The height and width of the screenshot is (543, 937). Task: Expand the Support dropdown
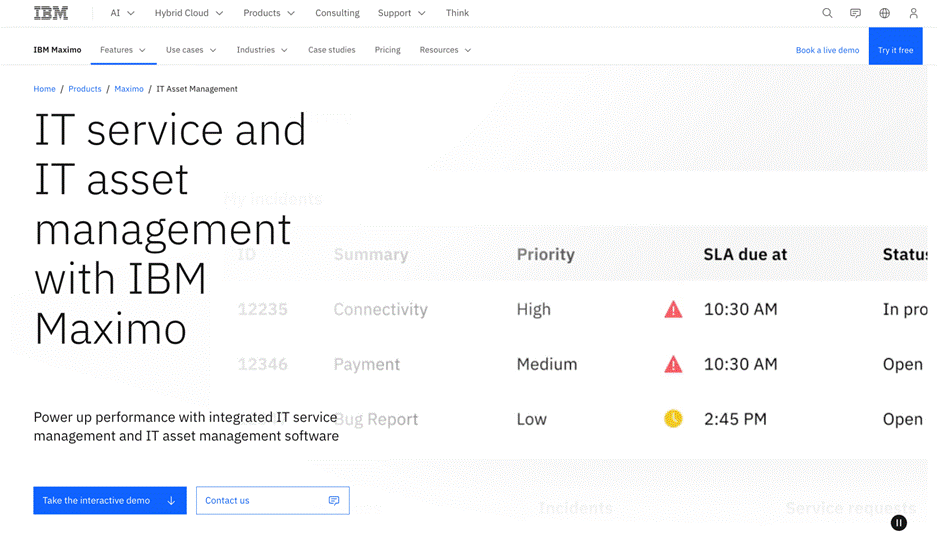(401, 13)
